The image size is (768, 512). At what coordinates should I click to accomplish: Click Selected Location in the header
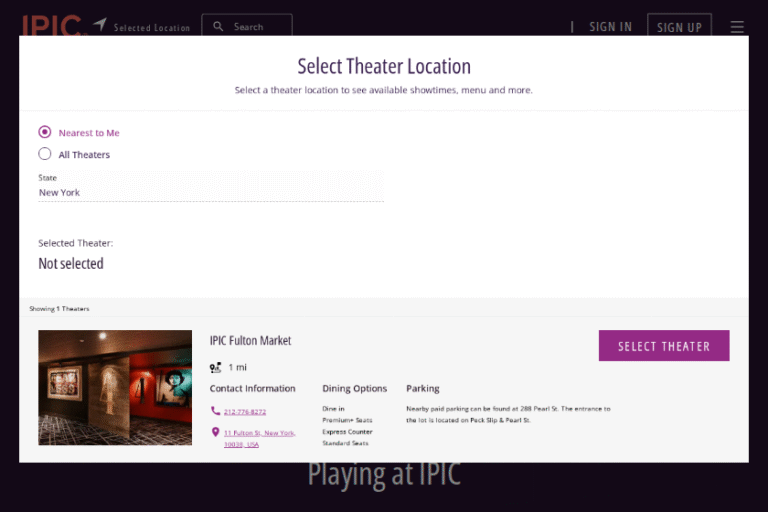(151, 28)
